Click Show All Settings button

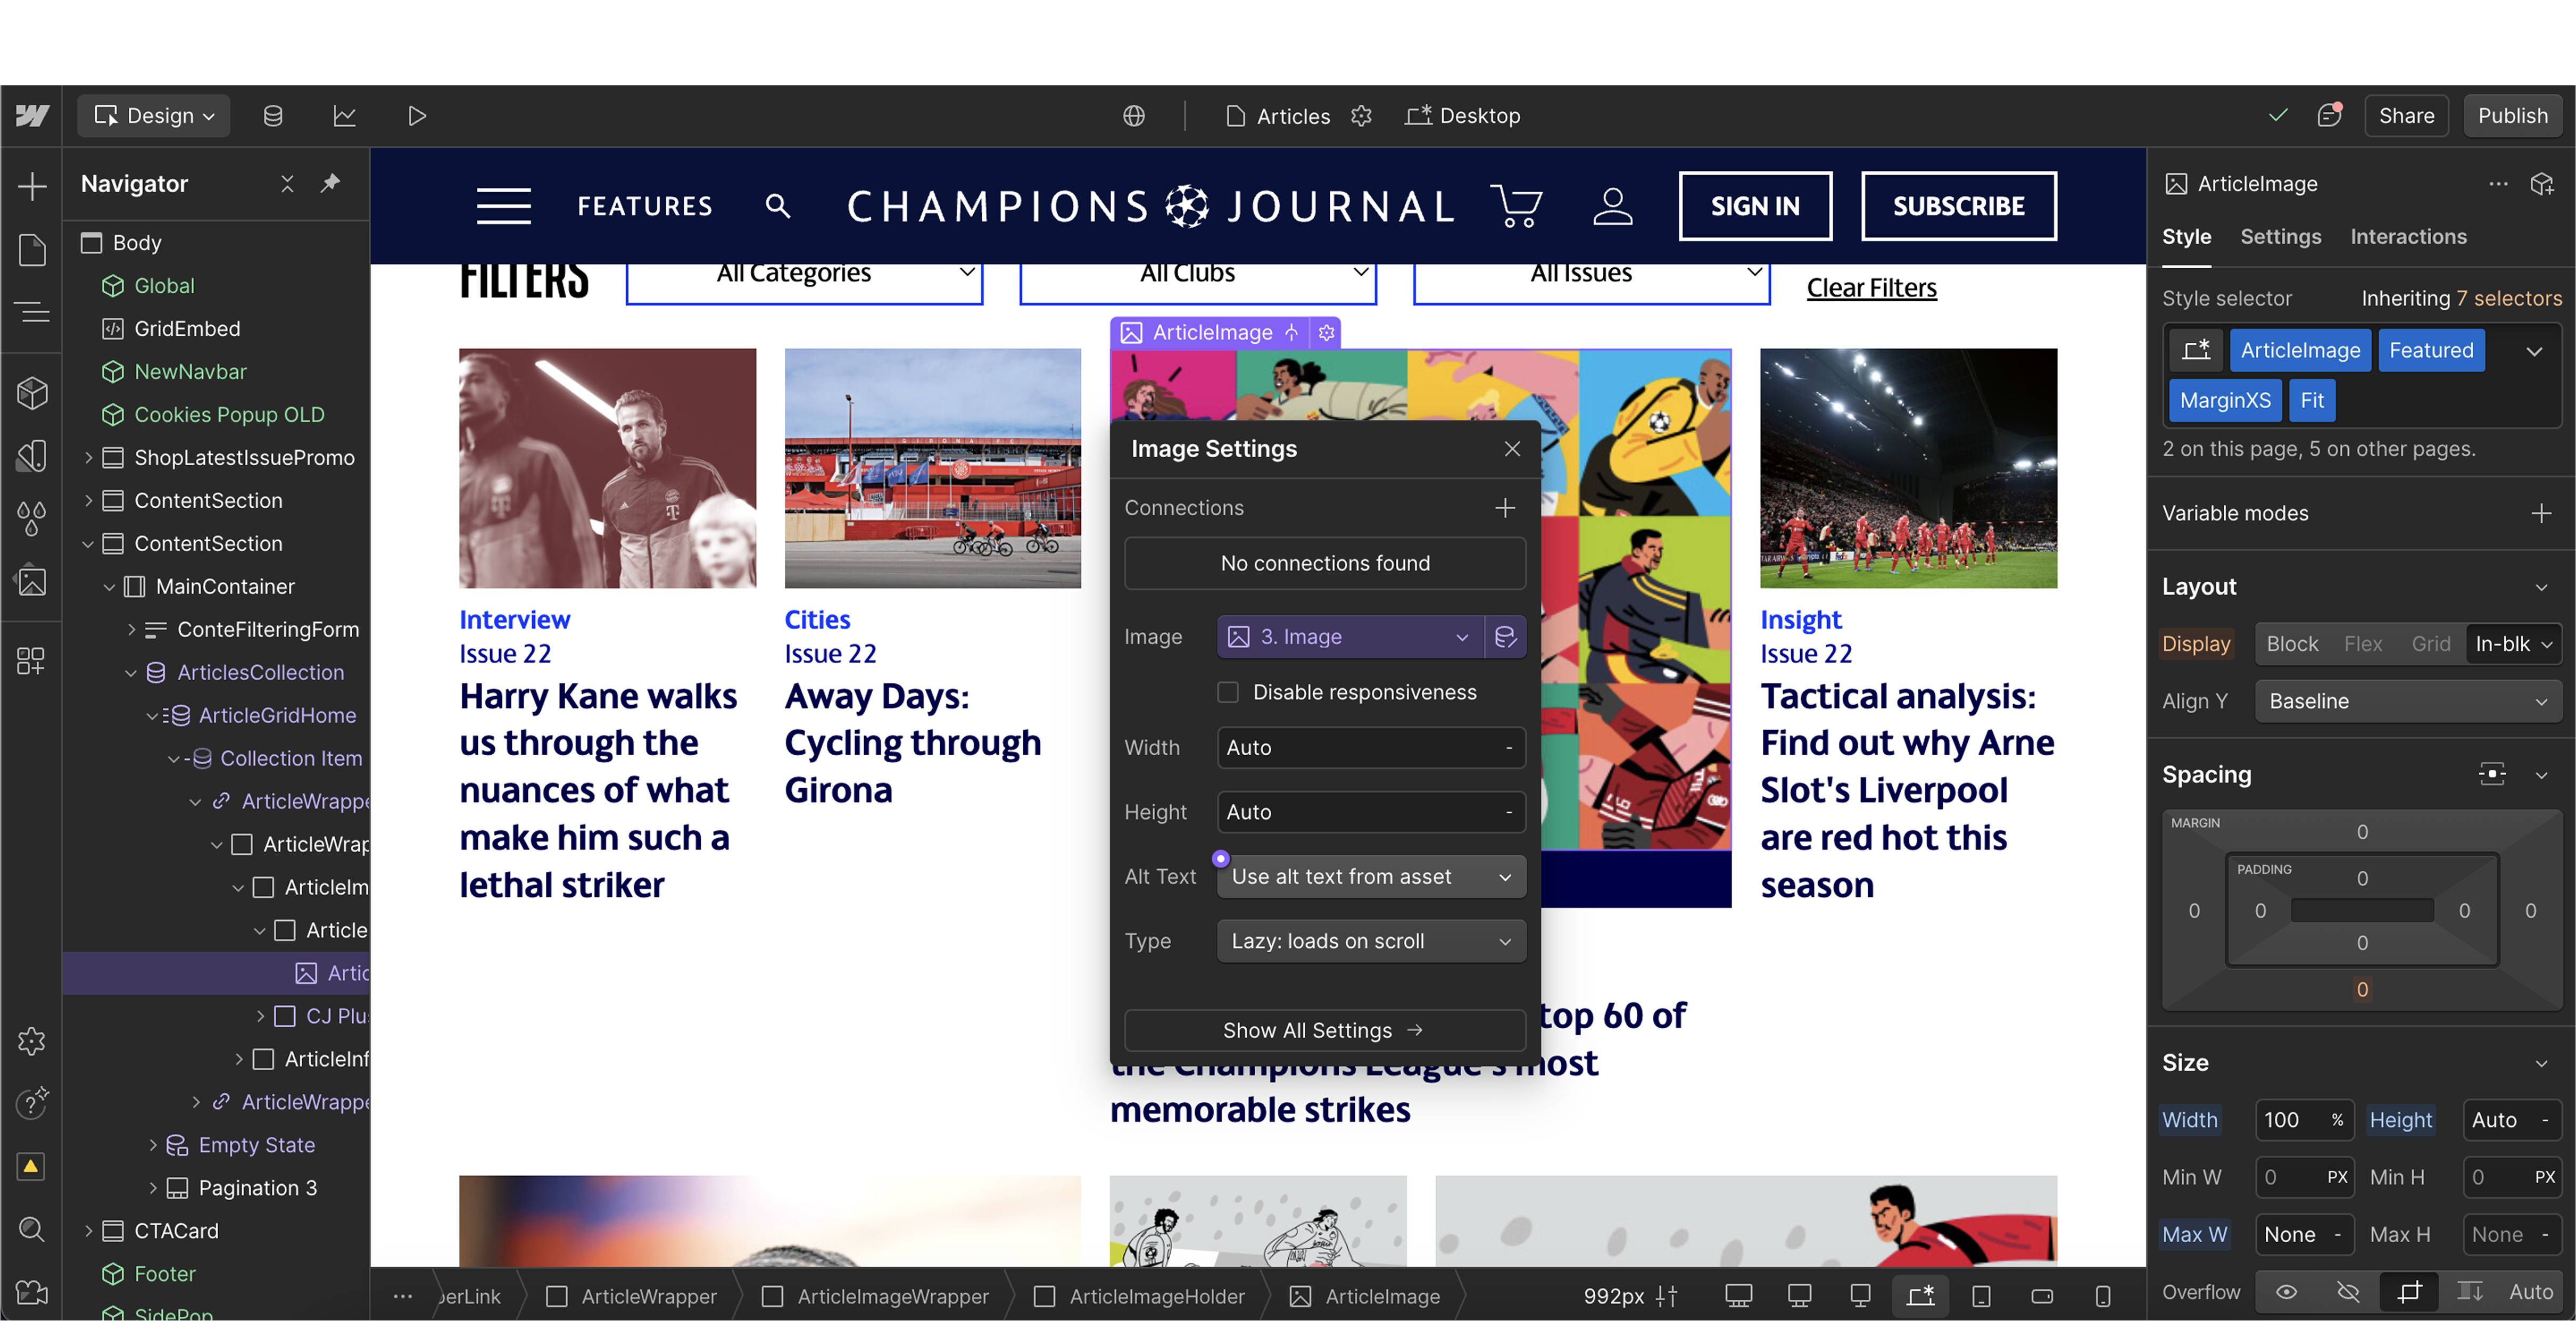(x=1324, y=1030)
